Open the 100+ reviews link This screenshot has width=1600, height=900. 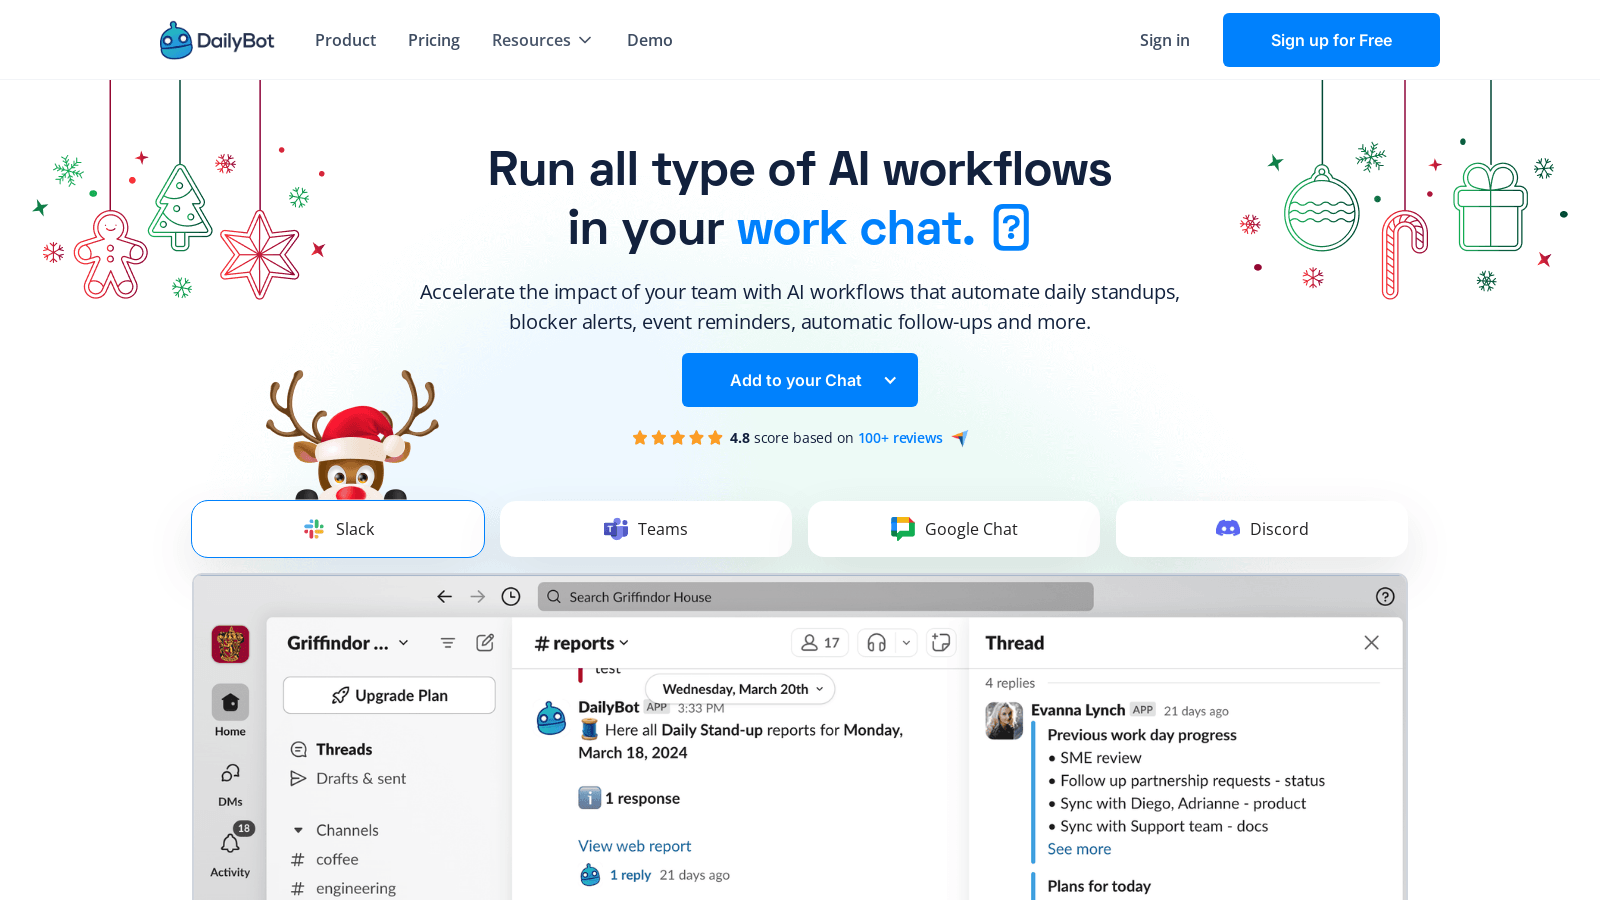coord(900,438)
